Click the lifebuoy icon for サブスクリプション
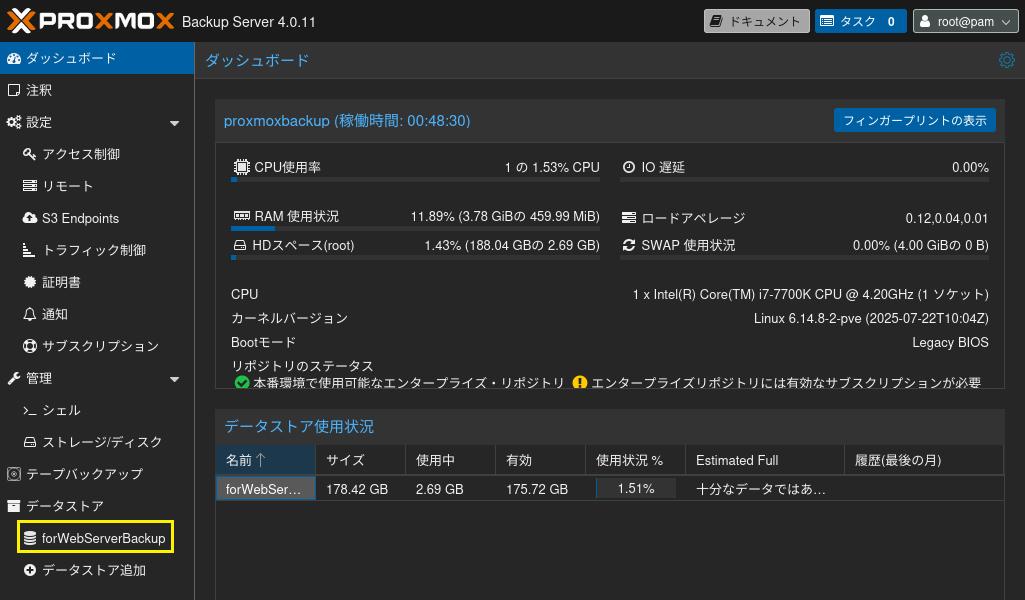 29,346
